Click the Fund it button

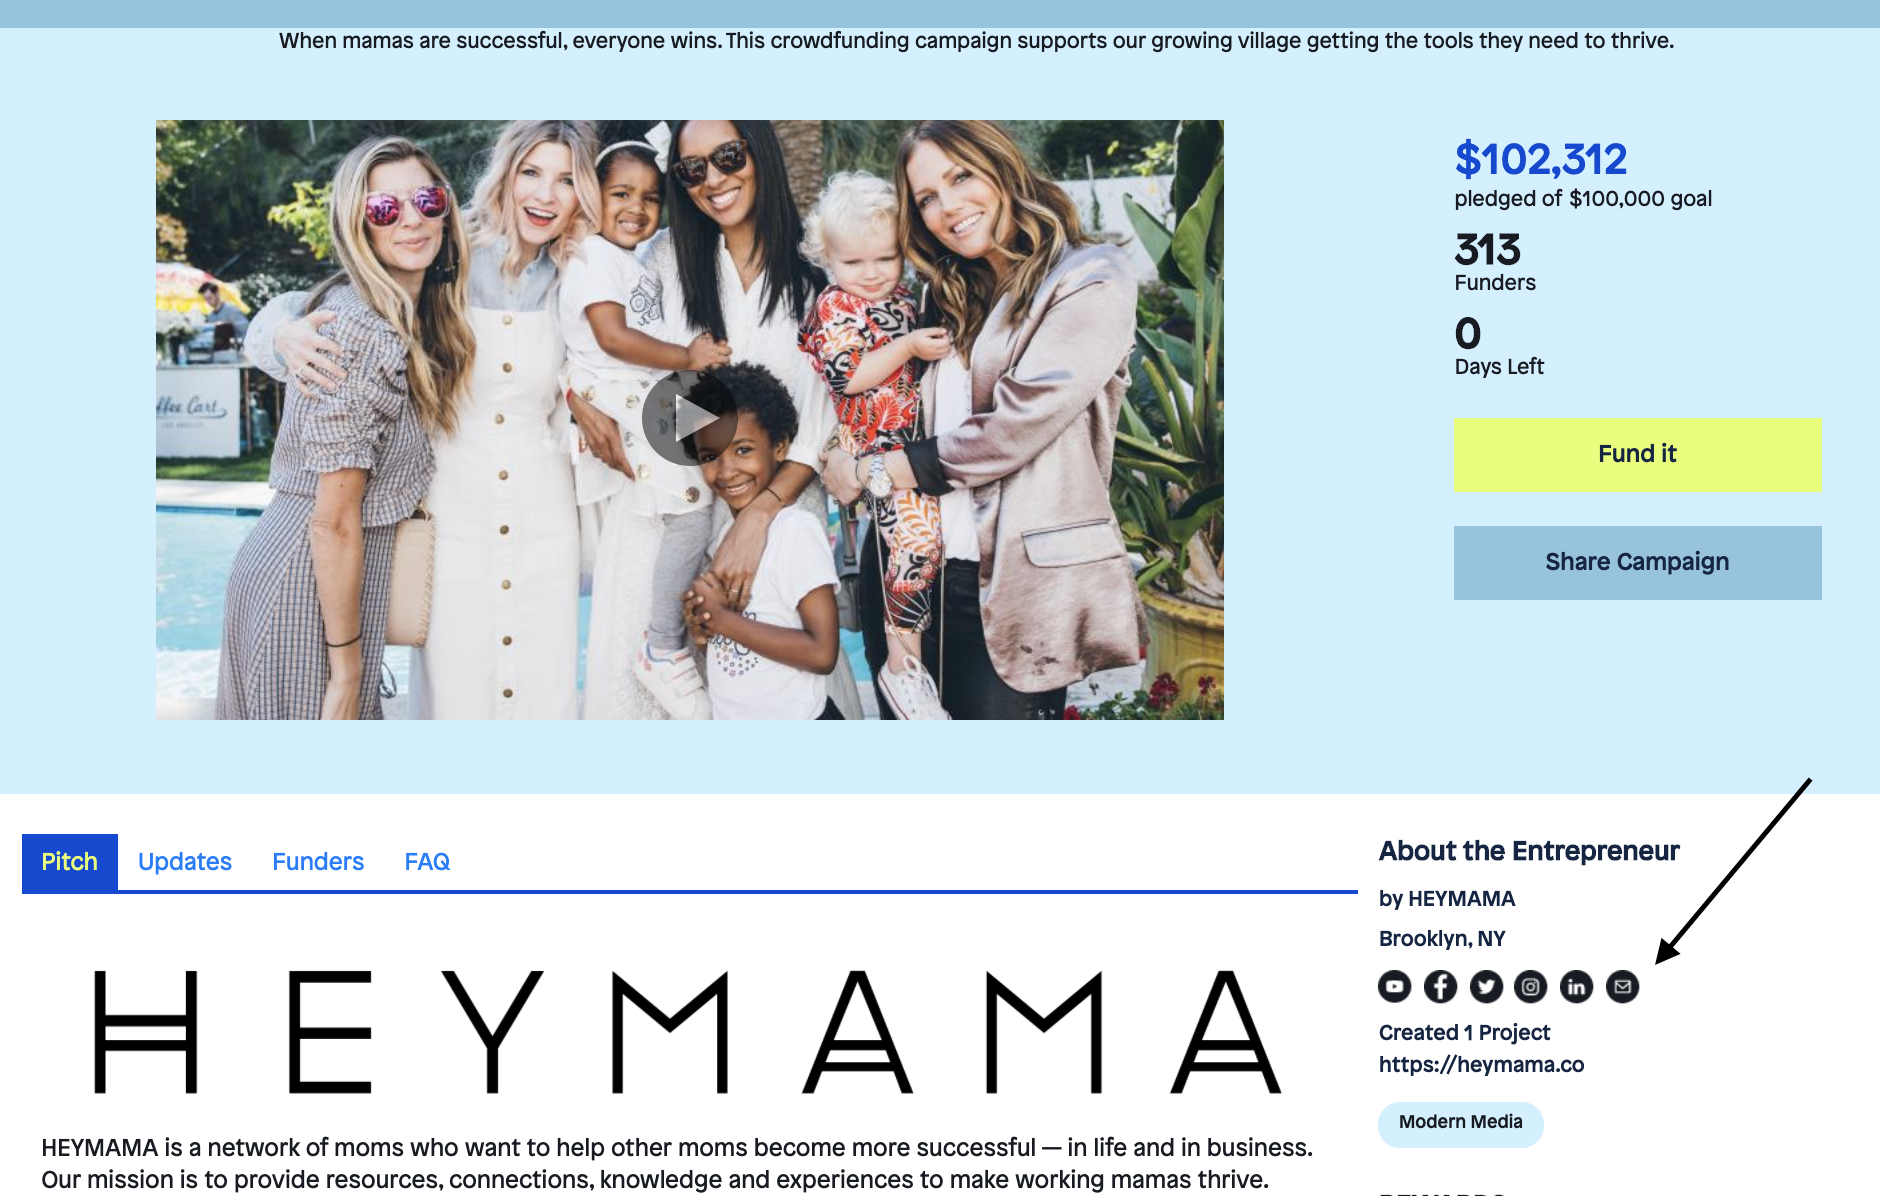coord(1637,454)
